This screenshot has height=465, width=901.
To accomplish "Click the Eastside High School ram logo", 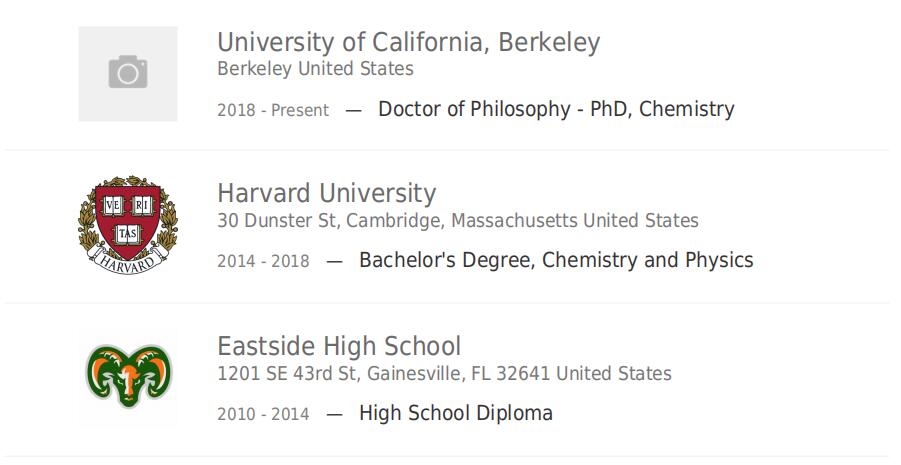I will (x=128, y=376).
